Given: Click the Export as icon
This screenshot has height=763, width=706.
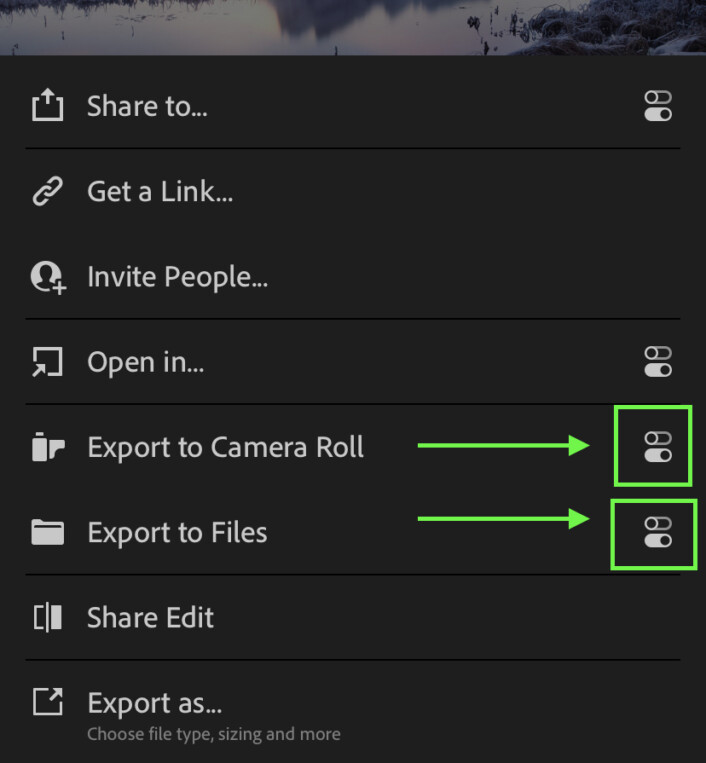Looking at the screenshot, I should (x=47, y=702).
